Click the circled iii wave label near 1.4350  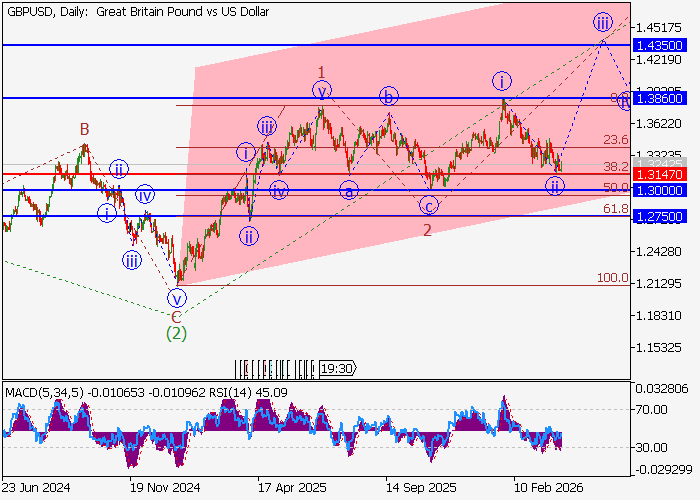[x=602, y=22]
